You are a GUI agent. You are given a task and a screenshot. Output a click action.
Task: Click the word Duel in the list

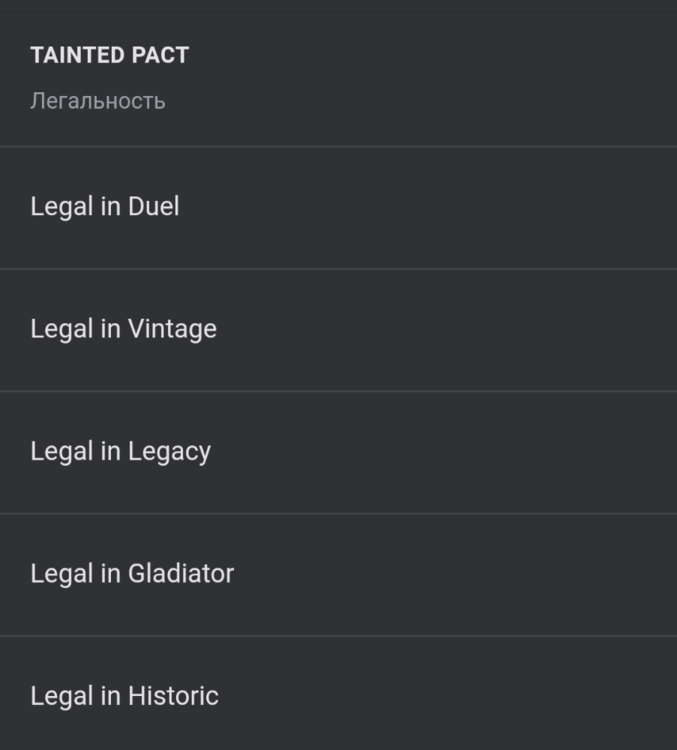coord(154,207)
